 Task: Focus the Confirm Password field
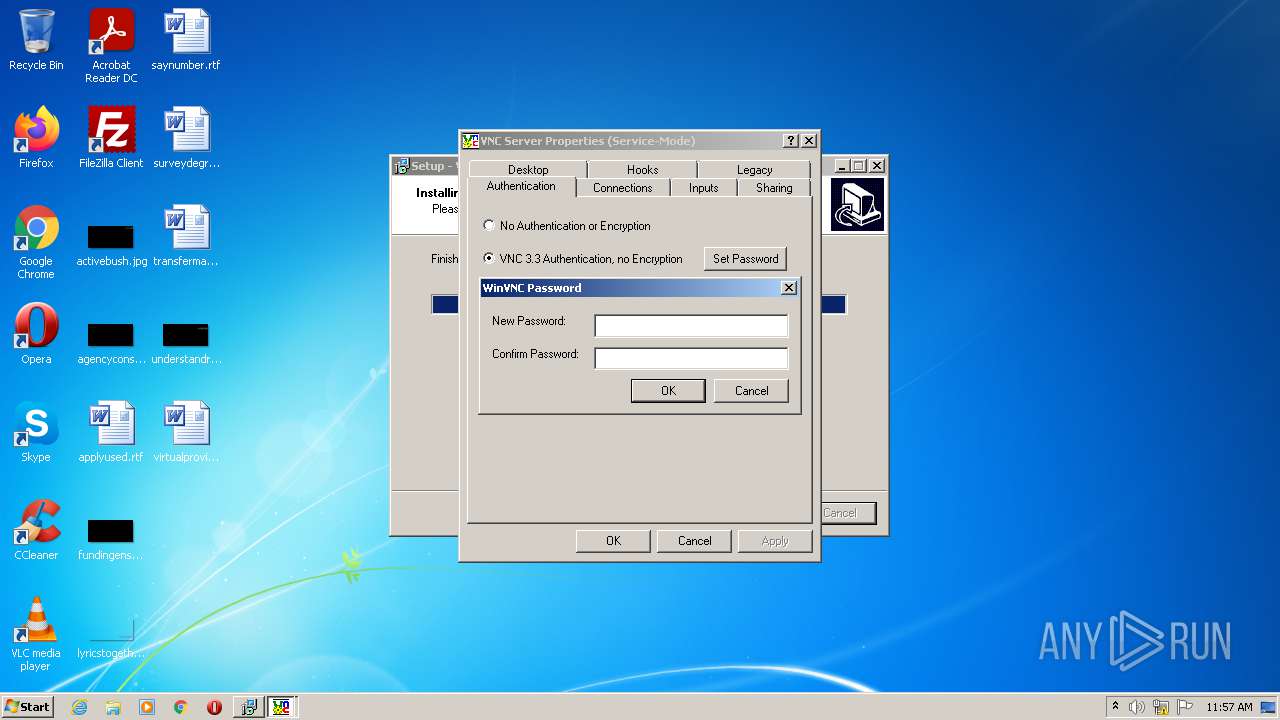(x=691, y=358)
